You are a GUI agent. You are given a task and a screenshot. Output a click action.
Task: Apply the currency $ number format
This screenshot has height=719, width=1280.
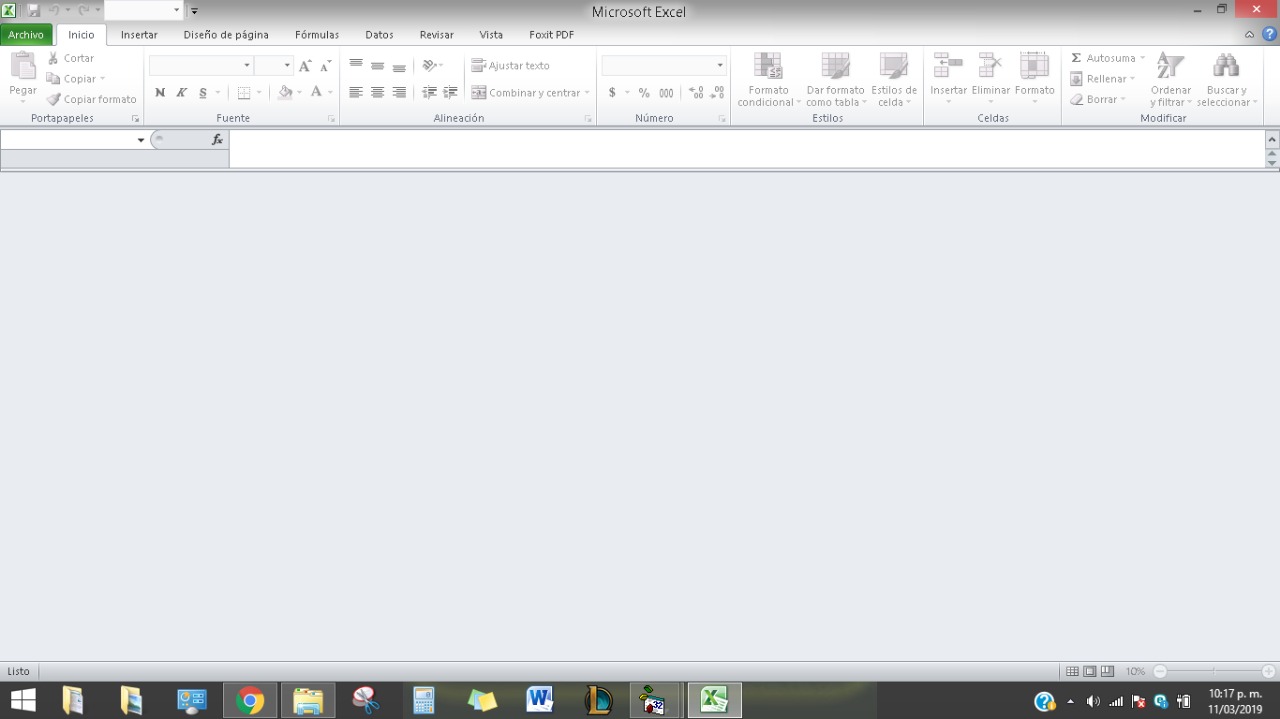point(612,93)
